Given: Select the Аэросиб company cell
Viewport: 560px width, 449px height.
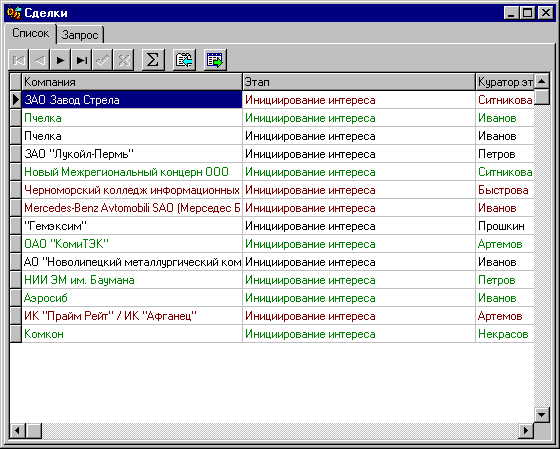Looking at the screenshot, I should pyautogui.click(x=132, y=298).
